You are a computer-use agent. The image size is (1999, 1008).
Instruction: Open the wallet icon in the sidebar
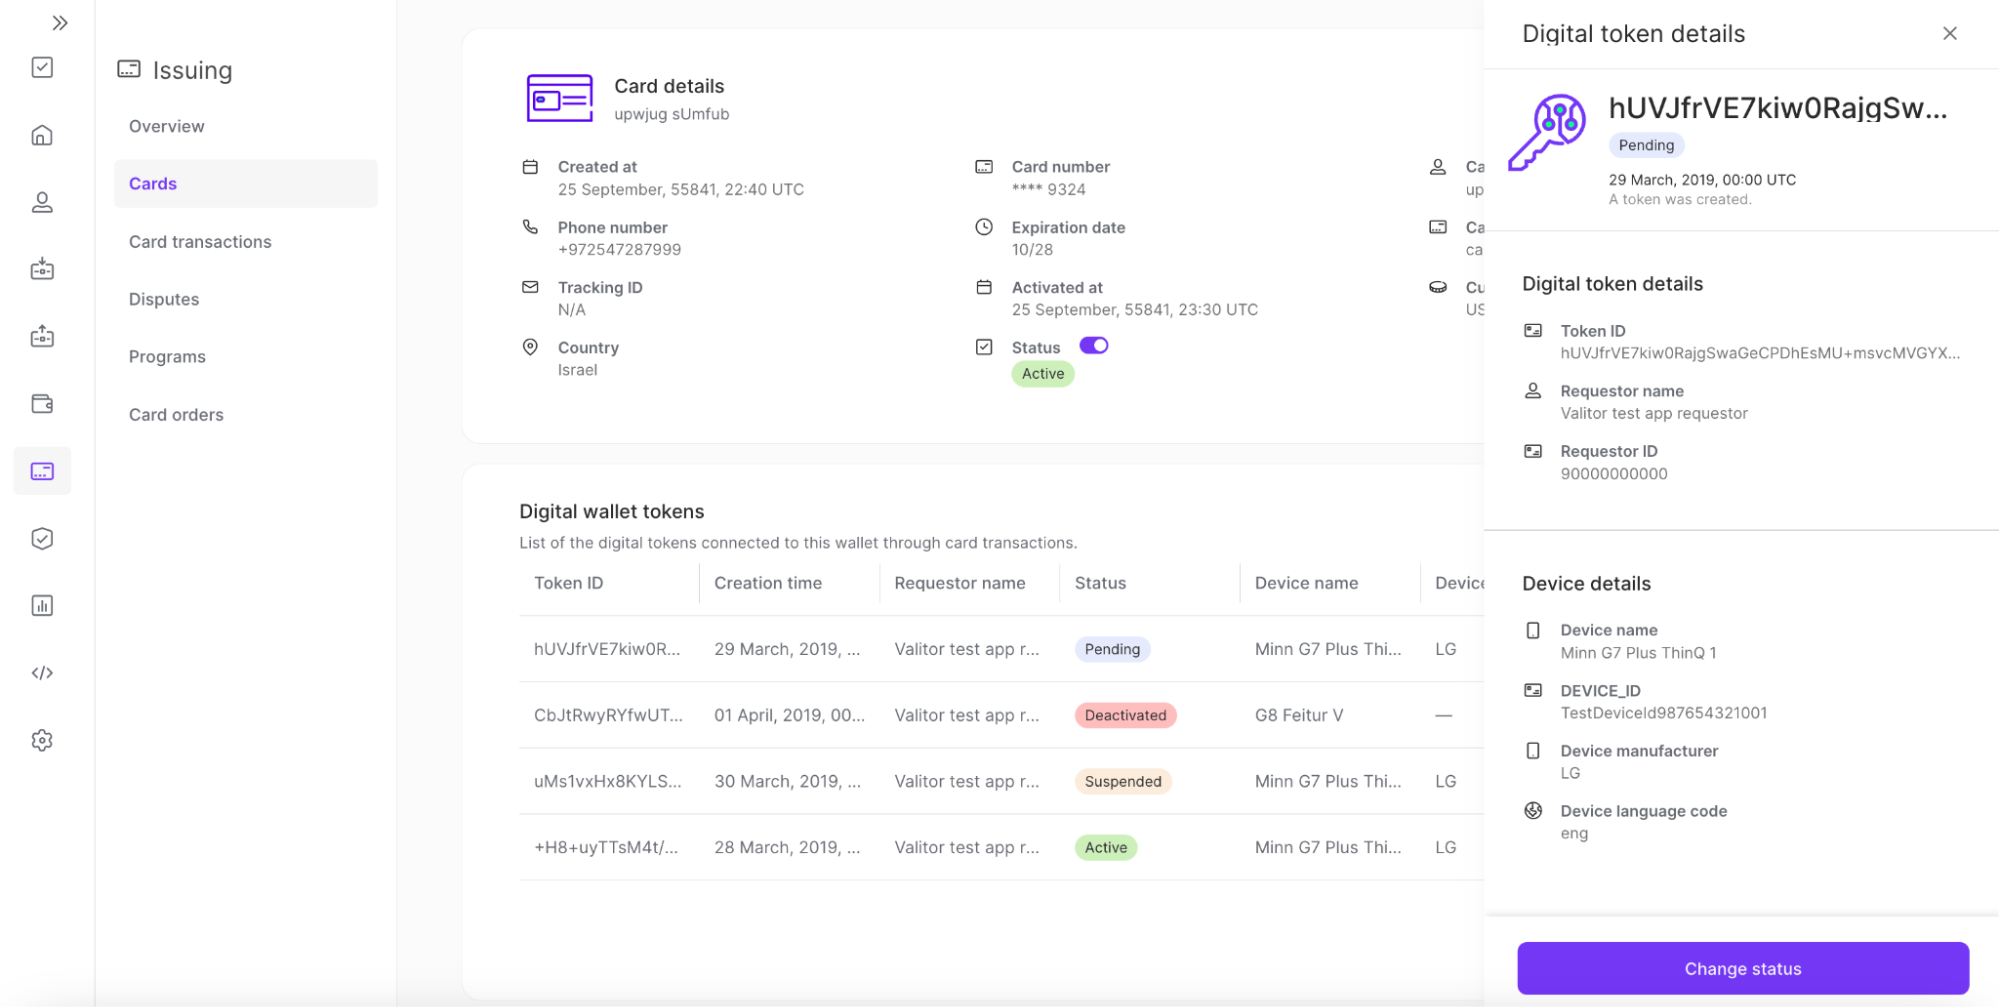pyautogui.click(x=42, y=404)
